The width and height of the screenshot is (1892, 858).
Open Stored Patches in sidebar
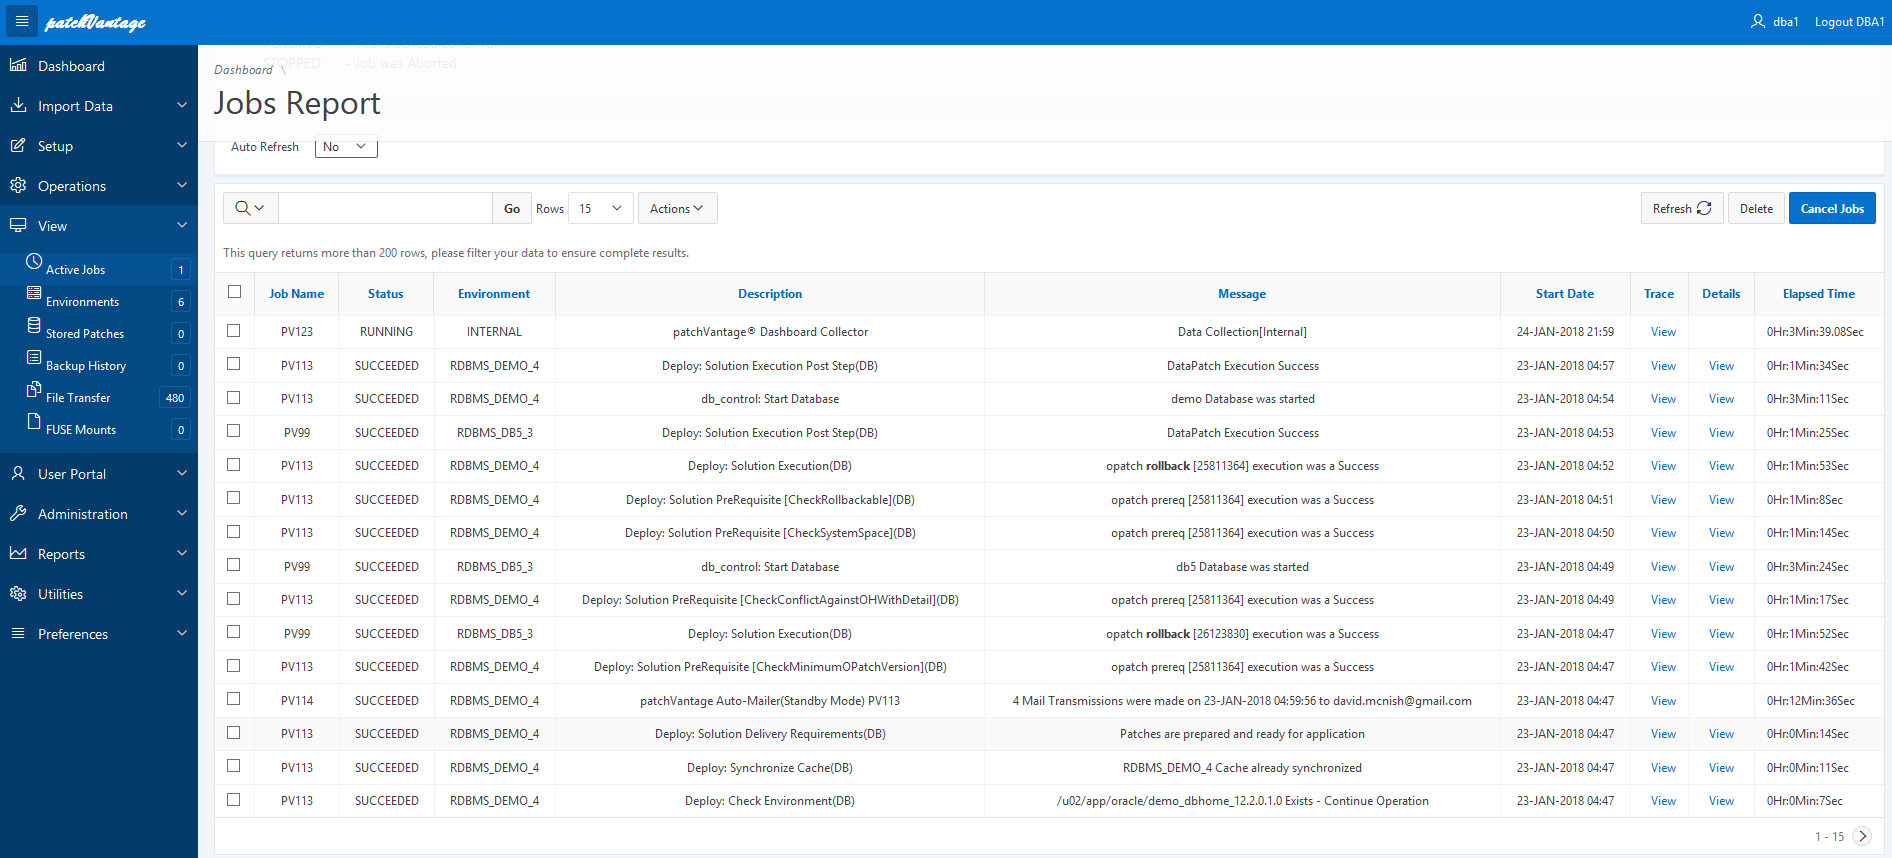(x=85, y=334)
